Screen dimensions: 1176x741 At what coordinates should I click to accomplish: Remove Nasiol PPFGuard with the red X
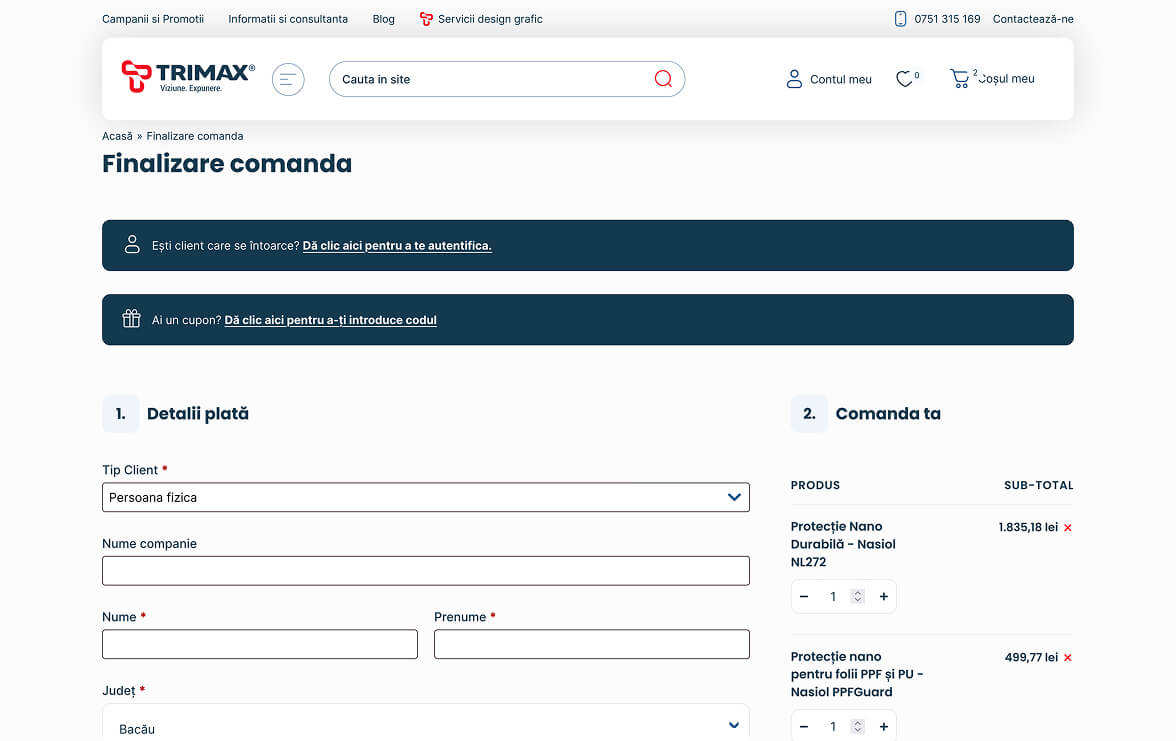(x=1068, y=658)
